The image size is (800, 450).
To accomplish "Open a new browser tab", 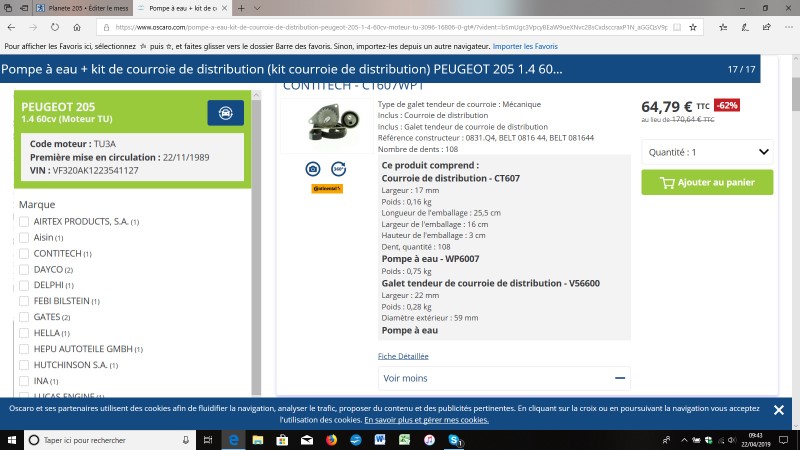I will tap(241, 8).
